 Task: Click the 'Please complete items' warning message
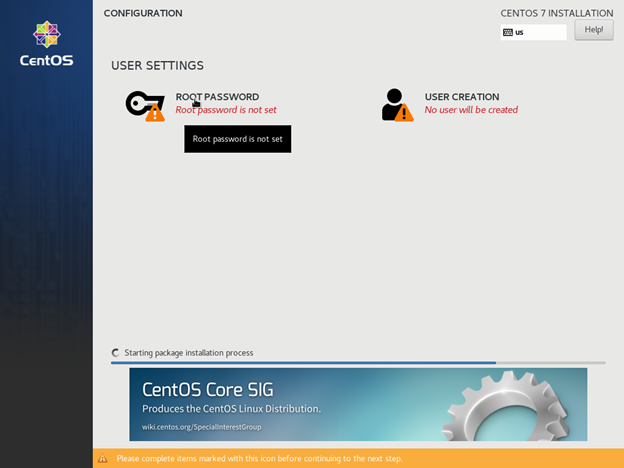259,458
